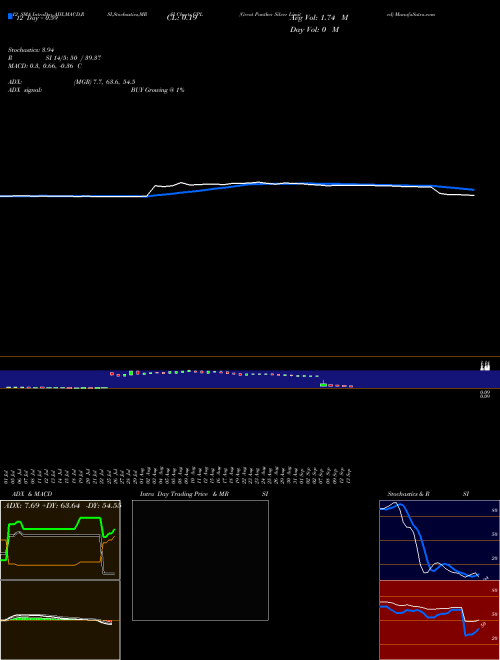Click the 'BUY Growing @ 1%' signal text
500x660 pixels.
click(157, 90)
